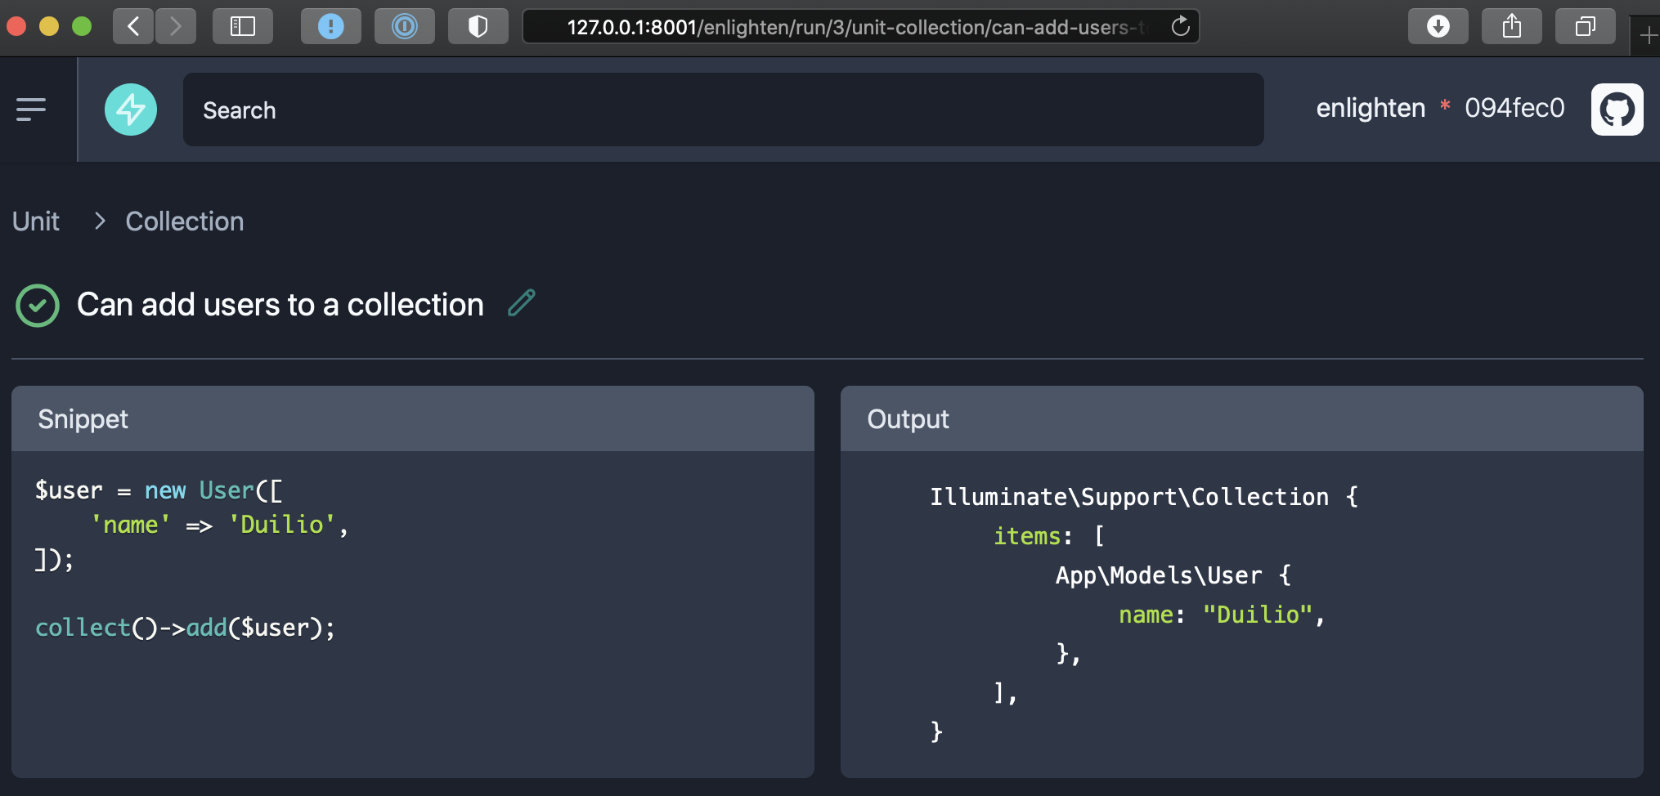Screen dimensions: 1660x796
Task: Click the blue exclamation extension icon
Action: click(330, 26)
